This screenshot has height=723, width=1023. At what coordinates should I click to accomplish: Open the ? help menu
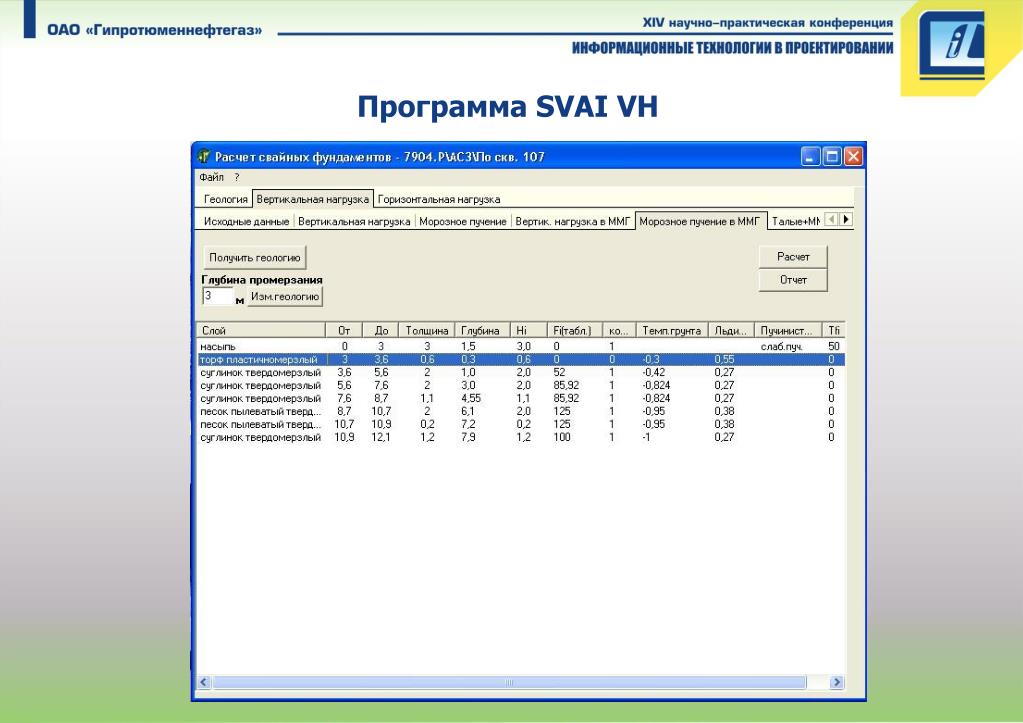pos(237,177)
